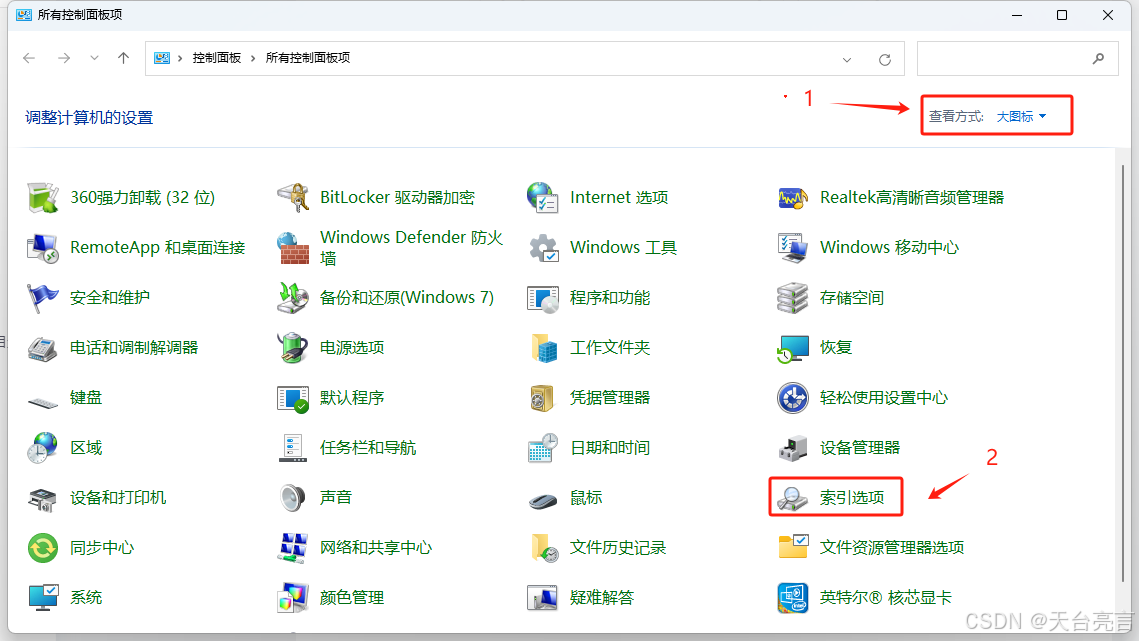Open 同步中心 green sync icon
Screen dimensions: 1139x641
click(x=43, y=548)
